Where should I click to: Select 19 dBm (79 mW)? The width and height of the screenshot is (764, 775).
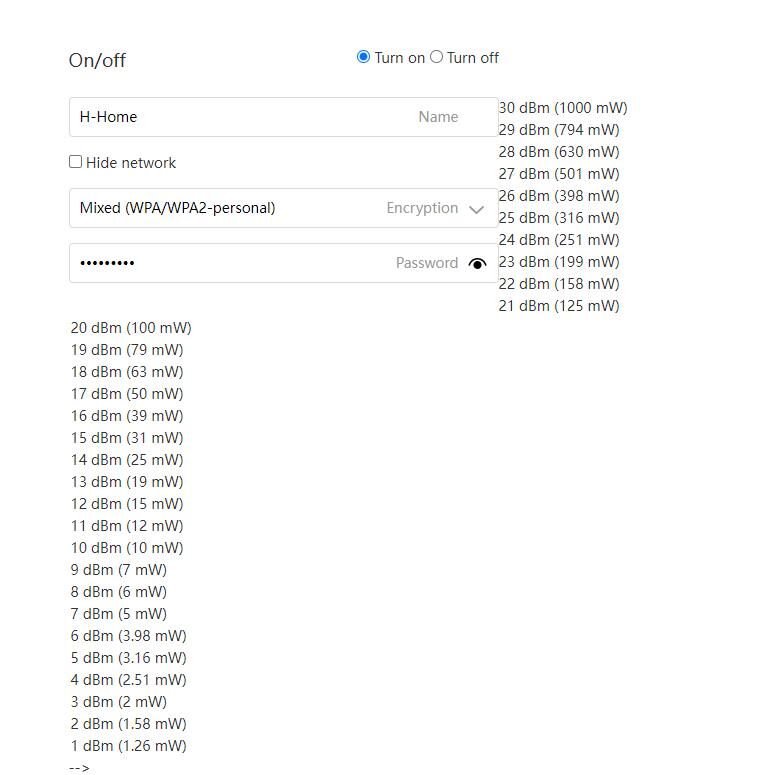click(127, 350)
